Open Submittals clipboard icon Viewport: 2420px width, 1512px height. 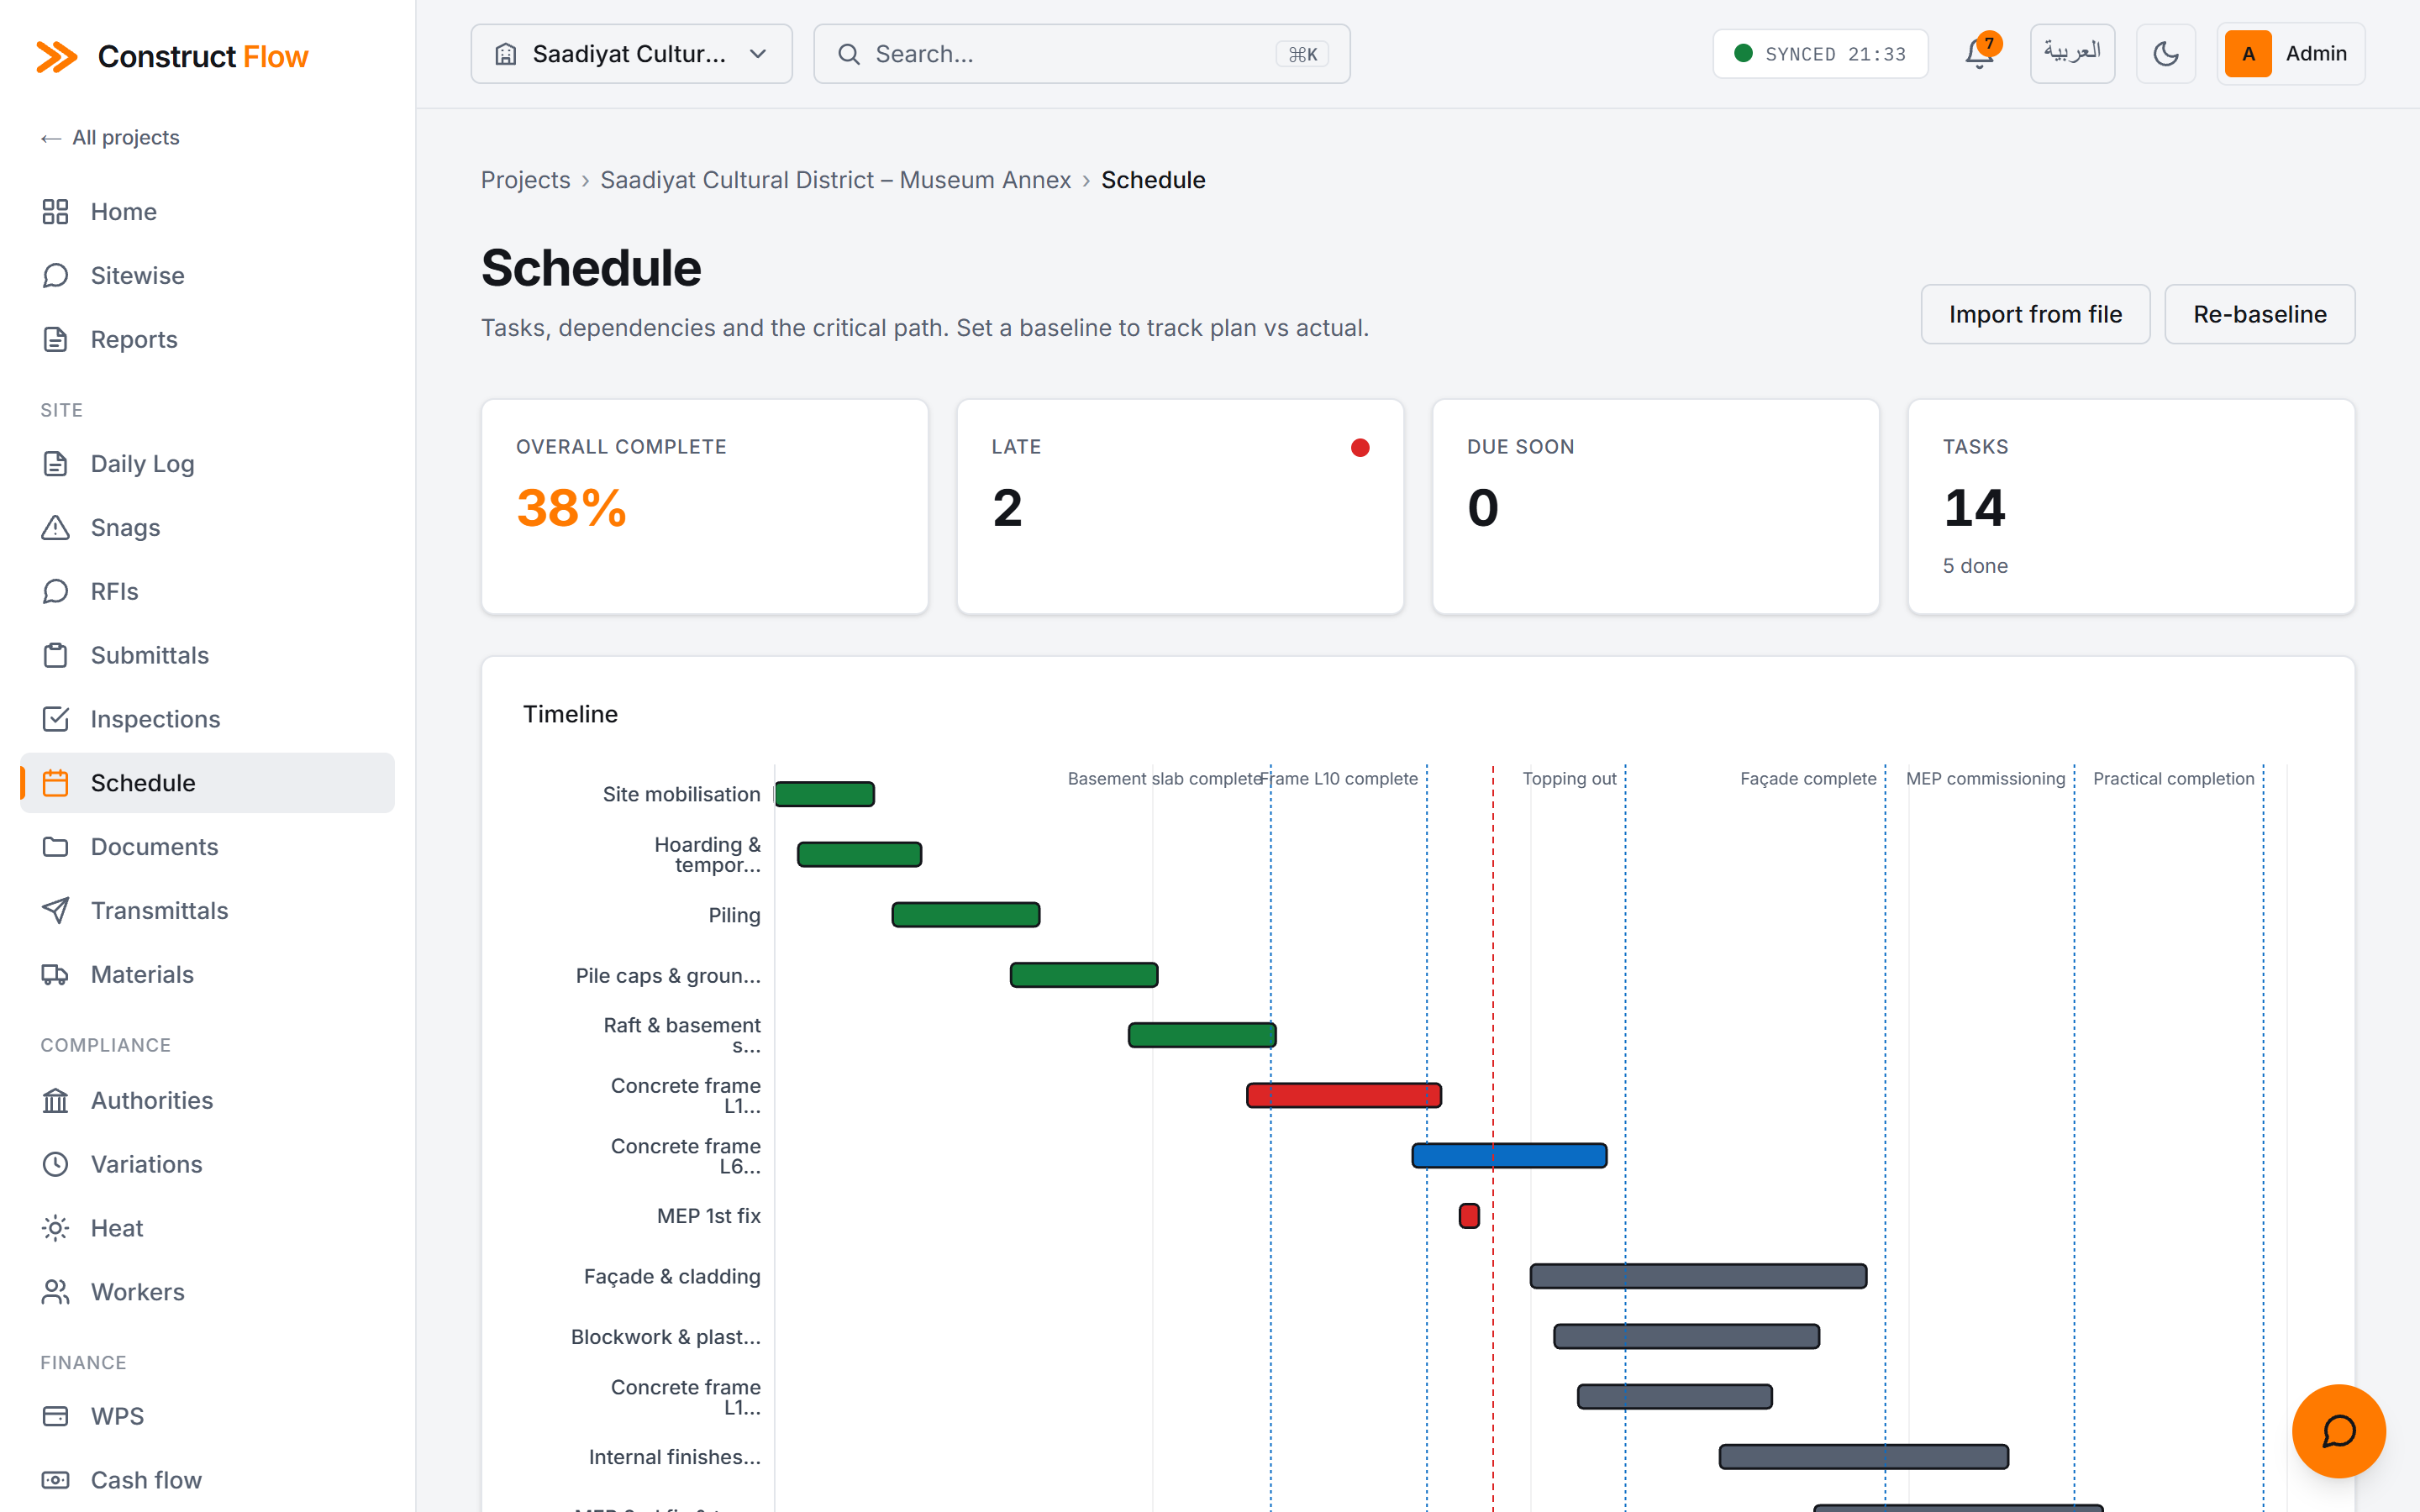click(55, 656)
